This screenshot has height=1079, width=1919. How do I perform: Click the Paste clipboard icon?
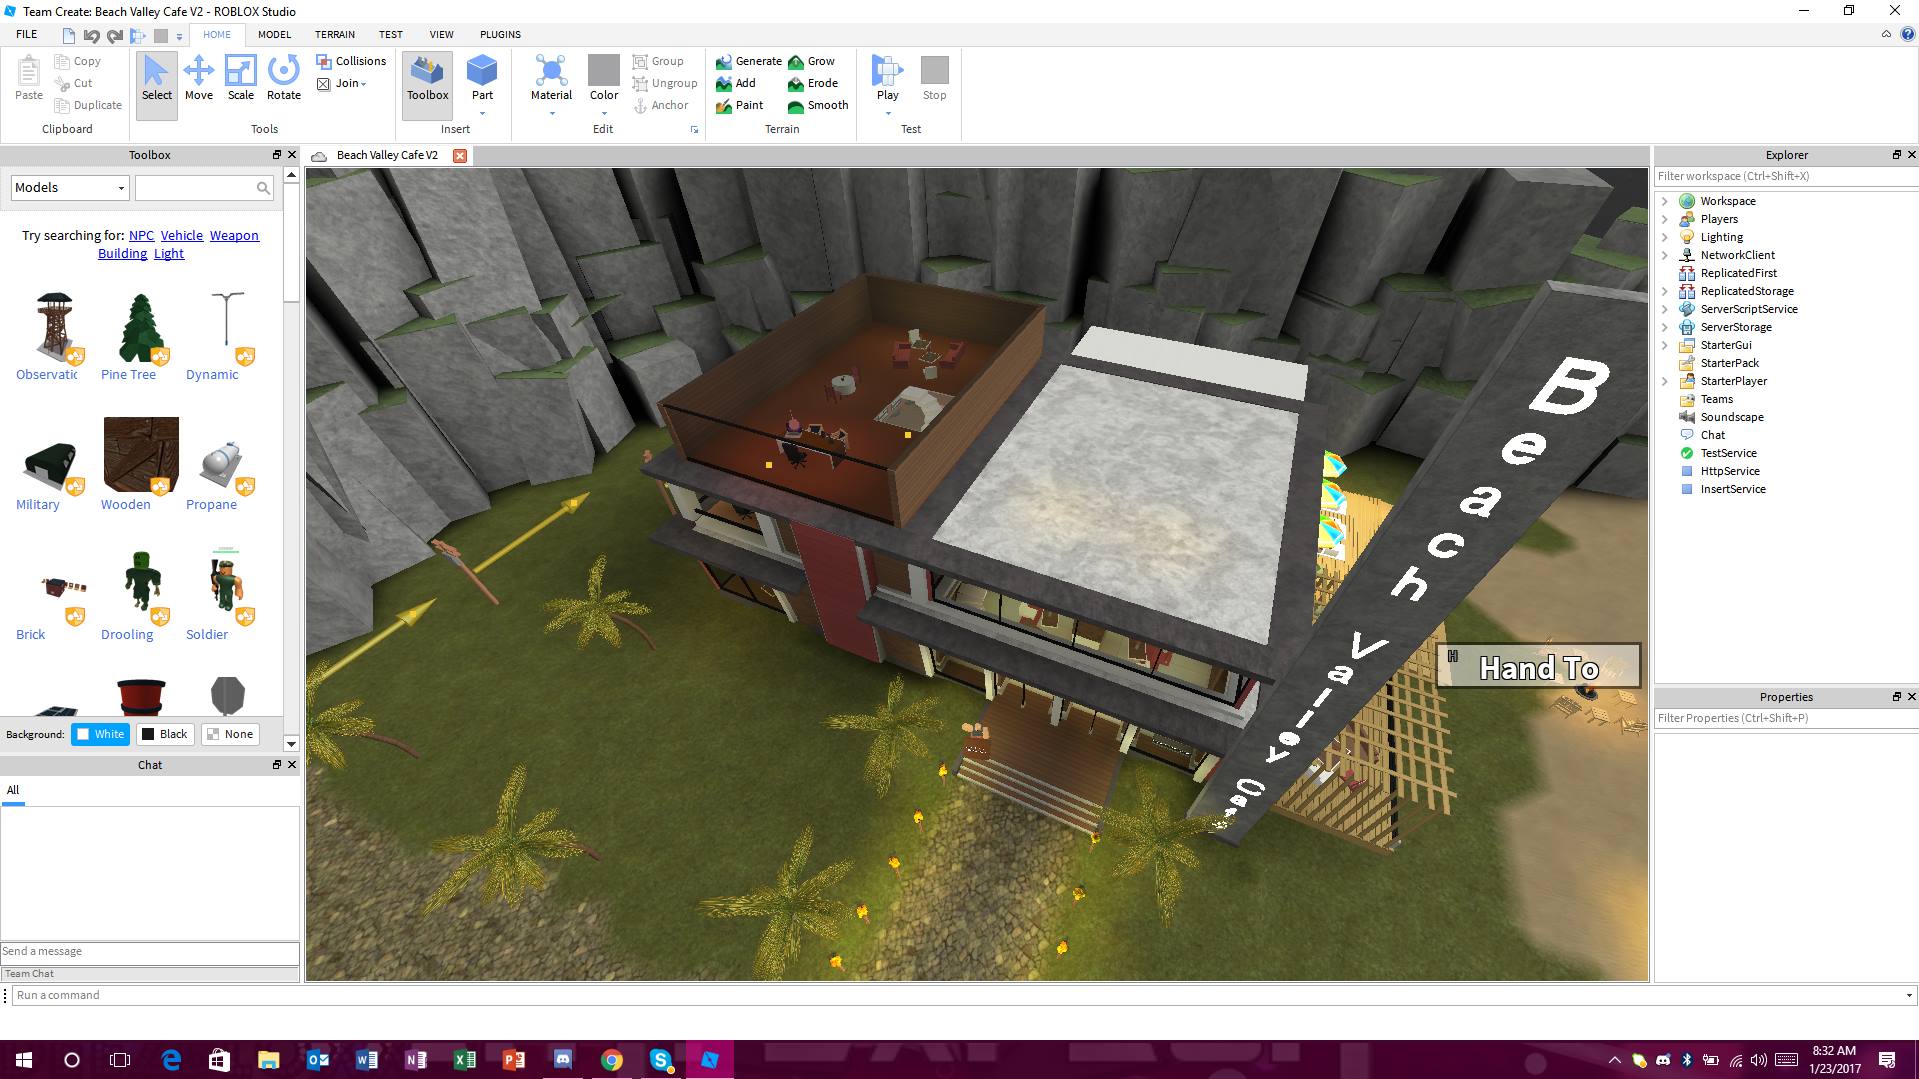pos(29,78)
